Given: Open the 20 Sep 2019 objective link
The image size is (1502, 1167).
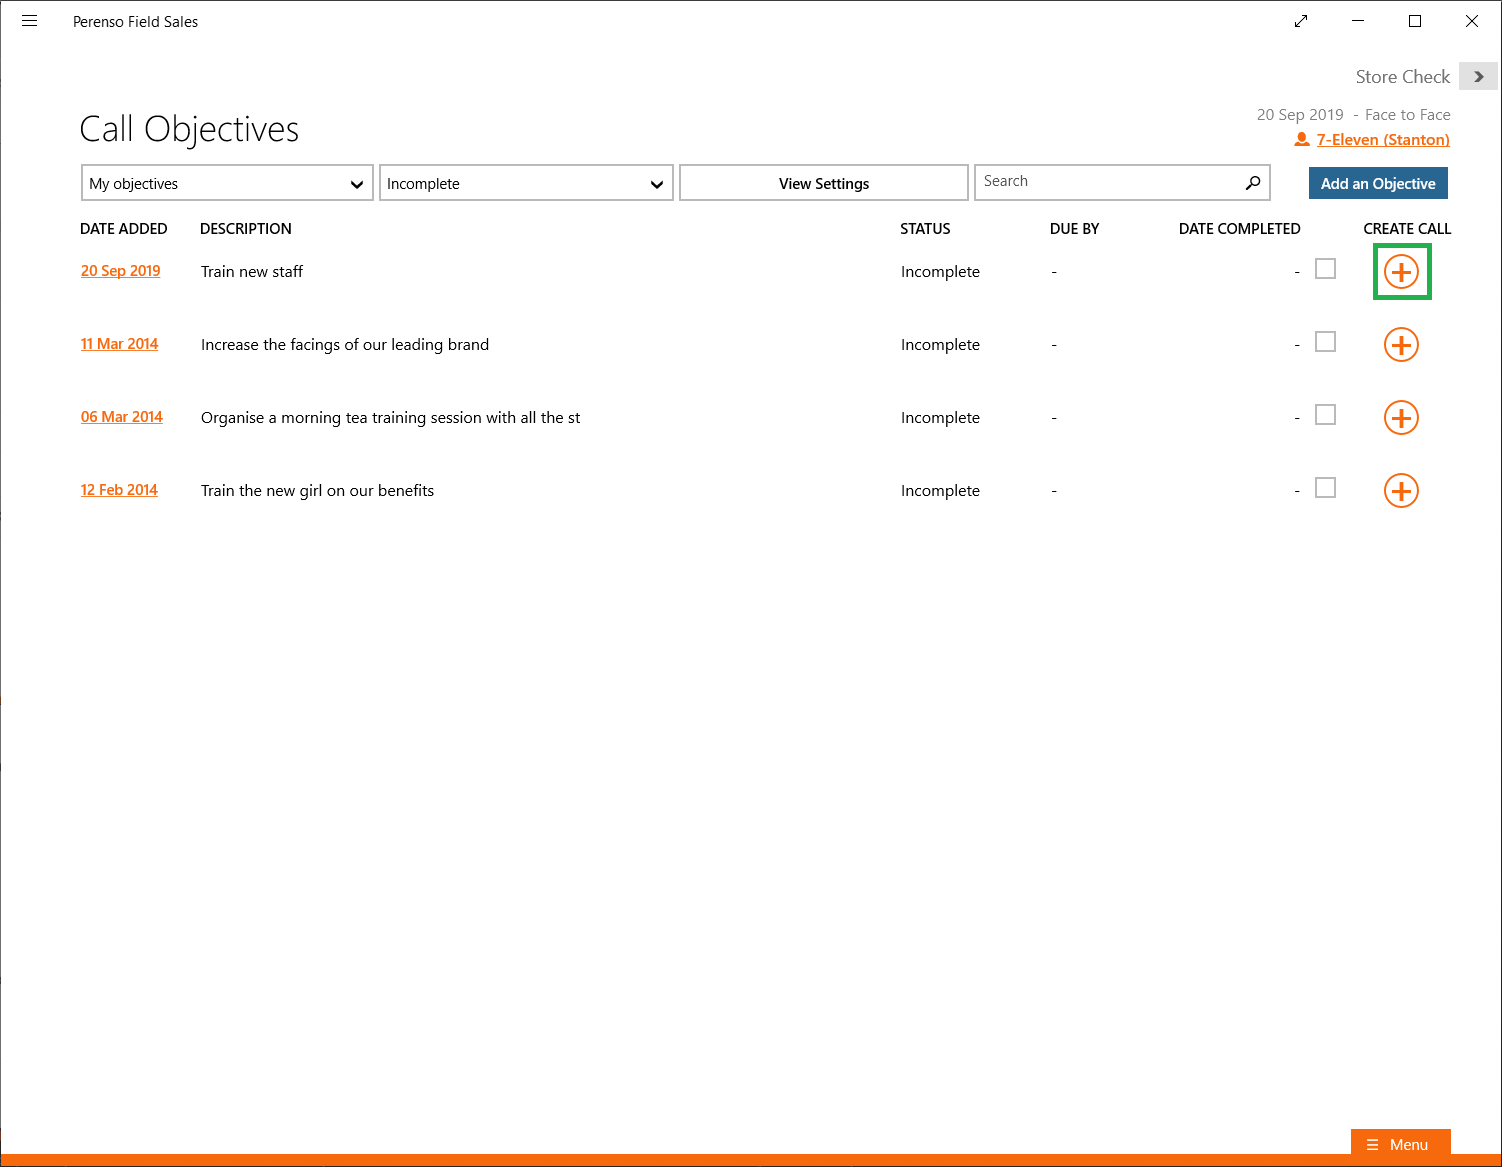Looking at the screenshot, I should (121, 271).
